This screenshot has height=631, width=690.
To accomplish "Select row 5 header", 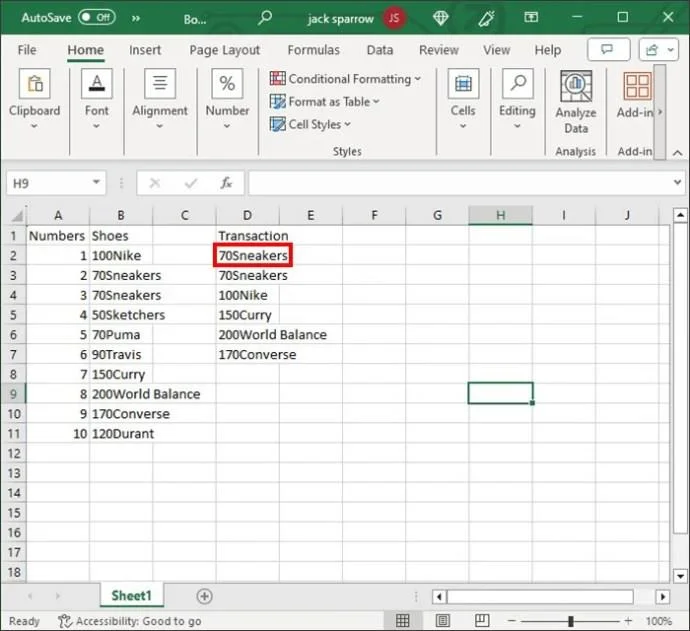I will pyautogui.click(x=13, y=315).
